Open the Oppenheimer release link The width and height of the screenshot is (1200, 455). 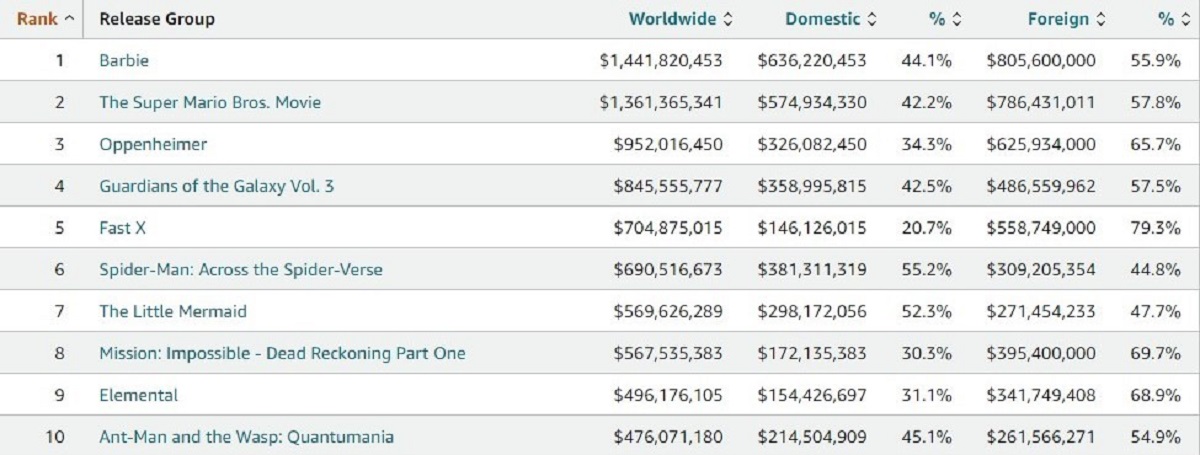[153, 144]
